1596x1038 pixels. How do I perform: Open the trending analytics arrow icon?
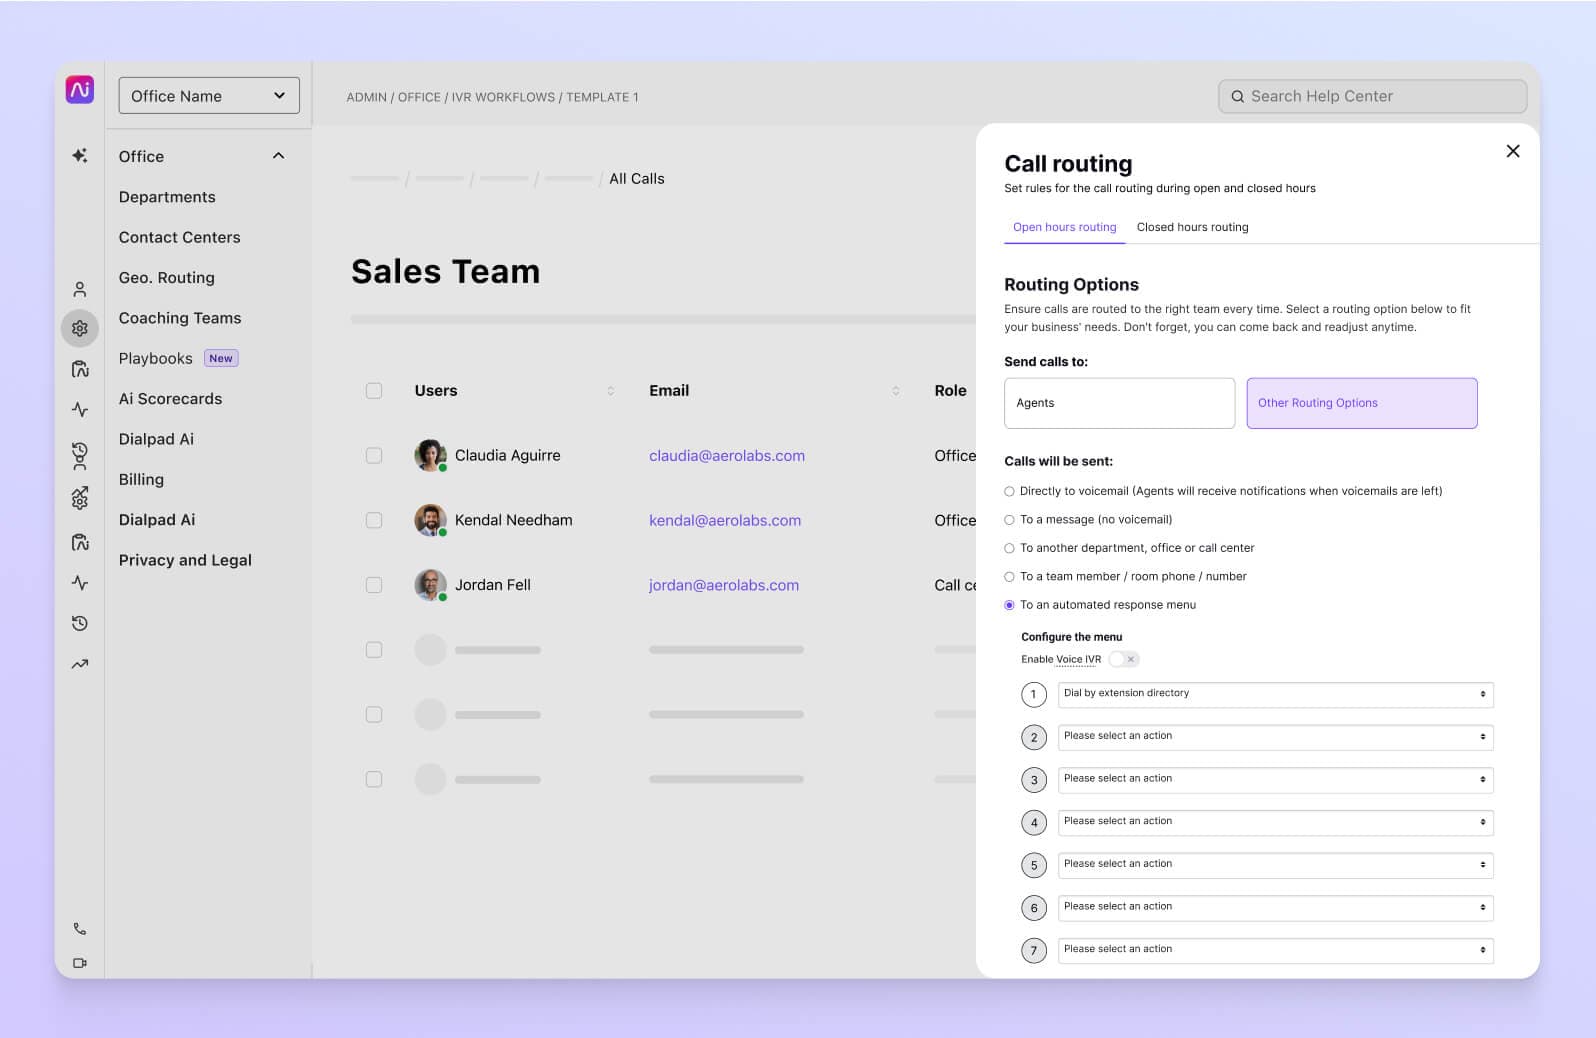pos(80,664)
